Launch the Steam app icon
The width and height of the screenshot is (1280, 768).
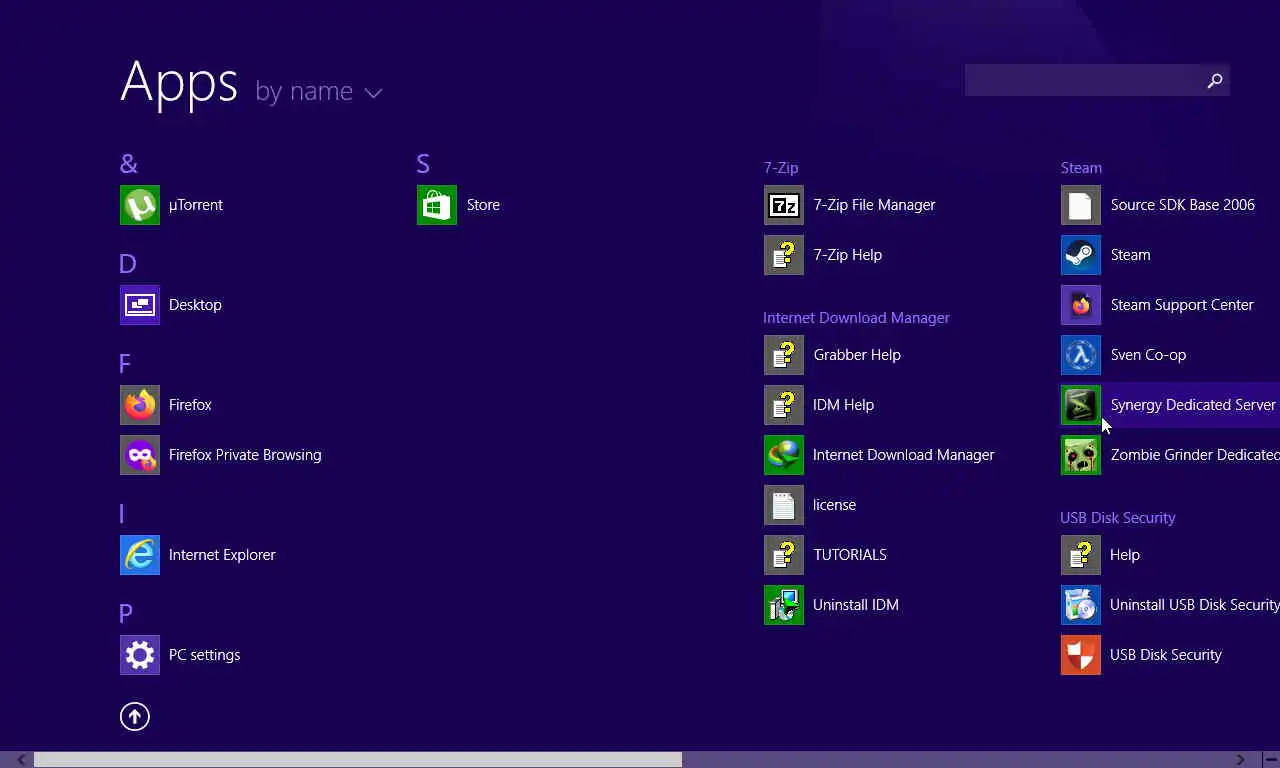(x=1081, y=255)
